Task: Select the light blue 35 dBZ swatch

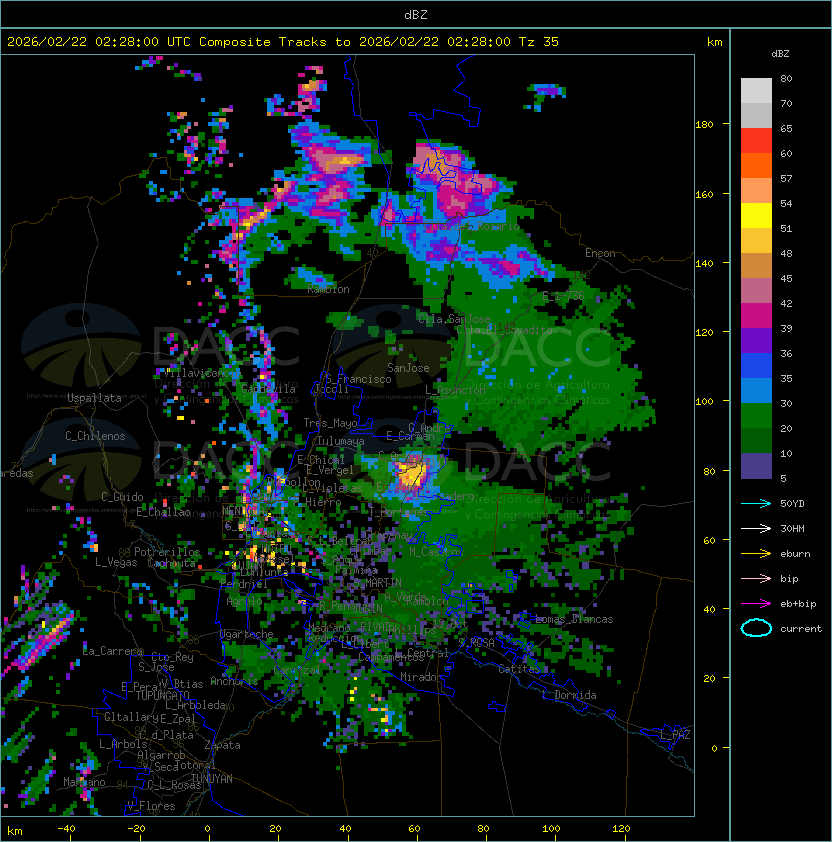Action: [x=756, y=390]
